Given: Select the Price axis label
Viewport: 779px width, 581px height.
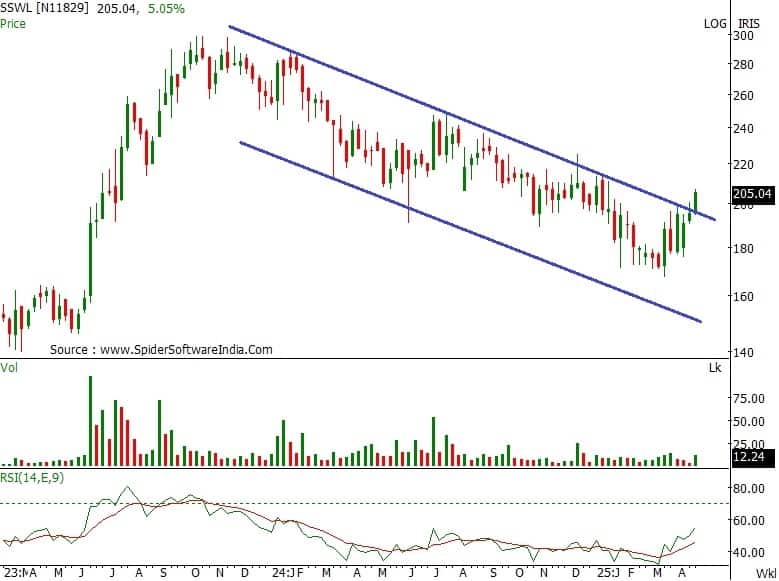Looking at the screenshot, I should [x=14, y=22].
